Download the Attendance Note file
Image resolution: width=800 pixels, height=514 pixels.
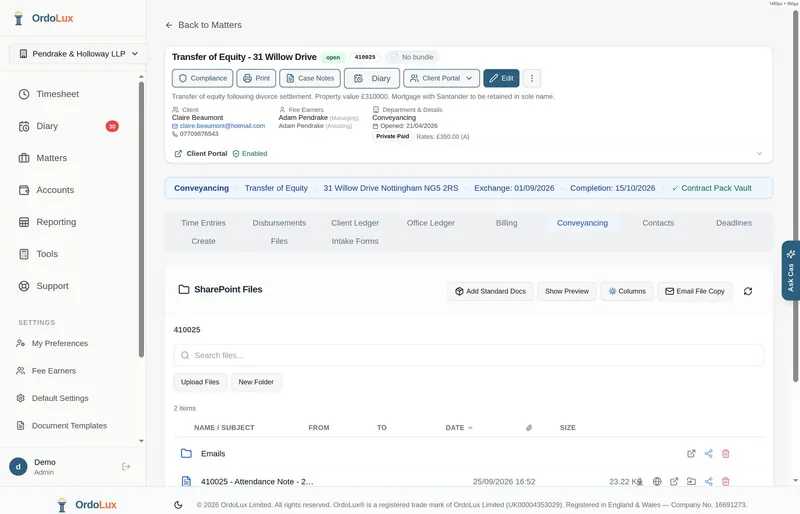[x=640, y=481]
